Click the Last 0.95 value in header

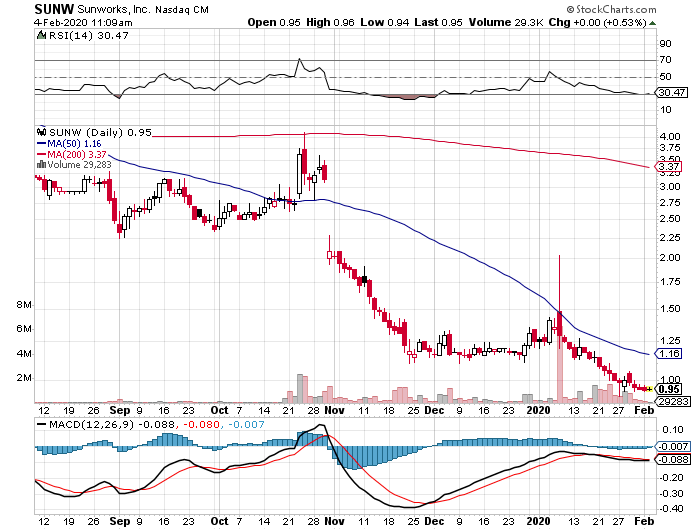[x=438, y=22]
